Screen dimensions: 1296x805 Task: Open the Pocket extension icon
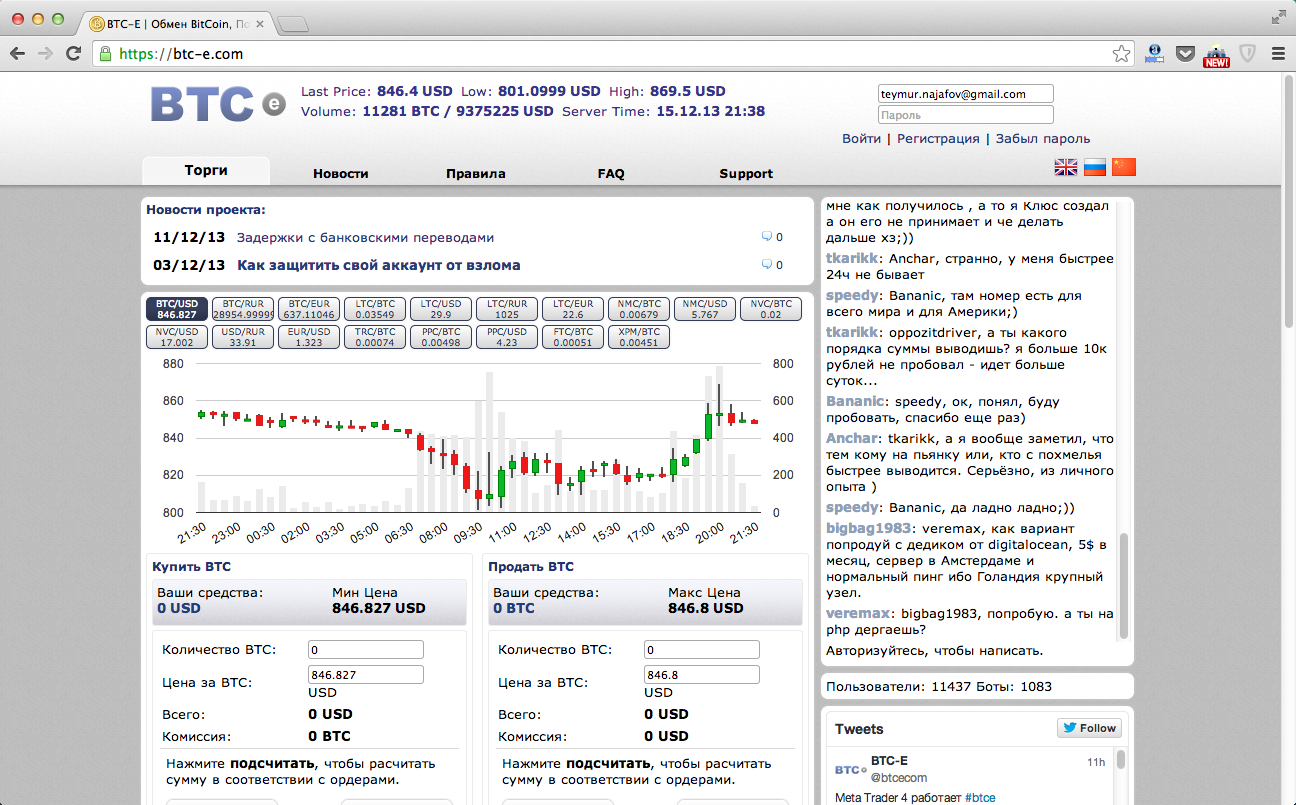[1185, 54]
